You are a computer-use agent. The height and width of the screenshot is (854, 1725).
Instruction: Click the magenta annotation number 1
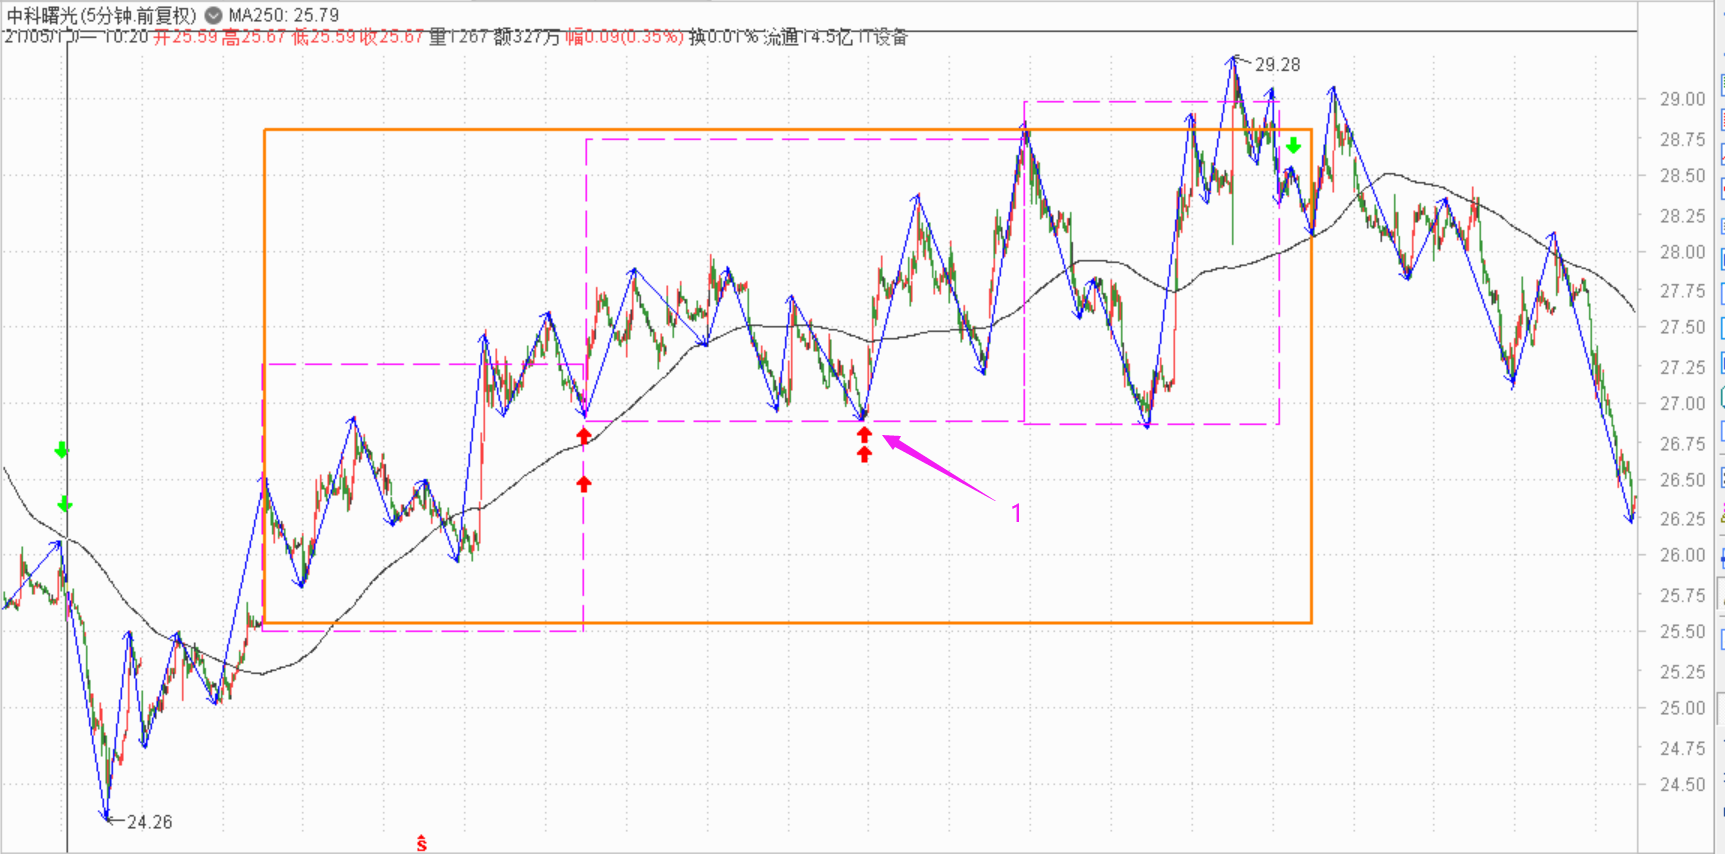point(1016,513)
